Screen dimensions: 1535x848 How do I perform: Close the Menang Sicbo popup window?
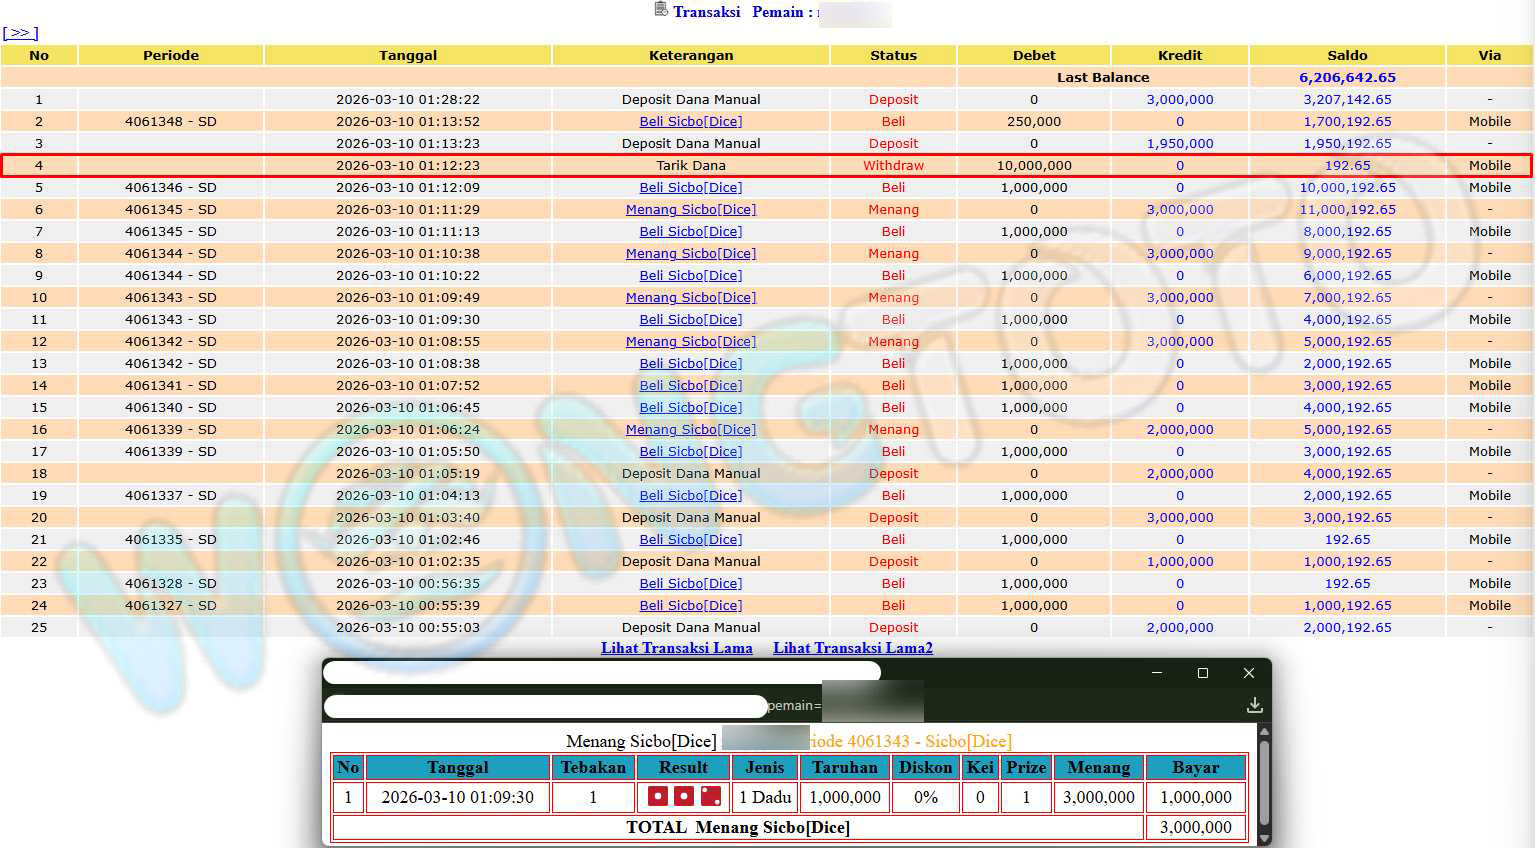coord(1248,673)
